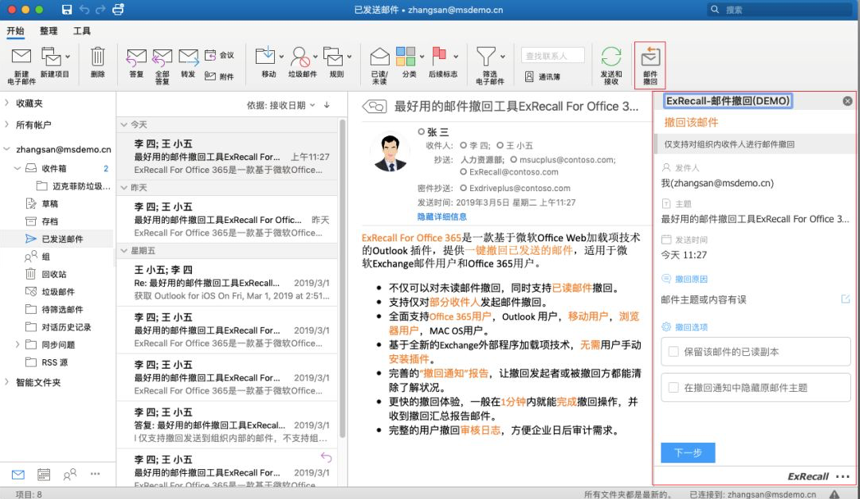This screenshot has height=499, width=860.
Task: Select the 草稿 drafts folder
Action: click(x=57, y=203)
